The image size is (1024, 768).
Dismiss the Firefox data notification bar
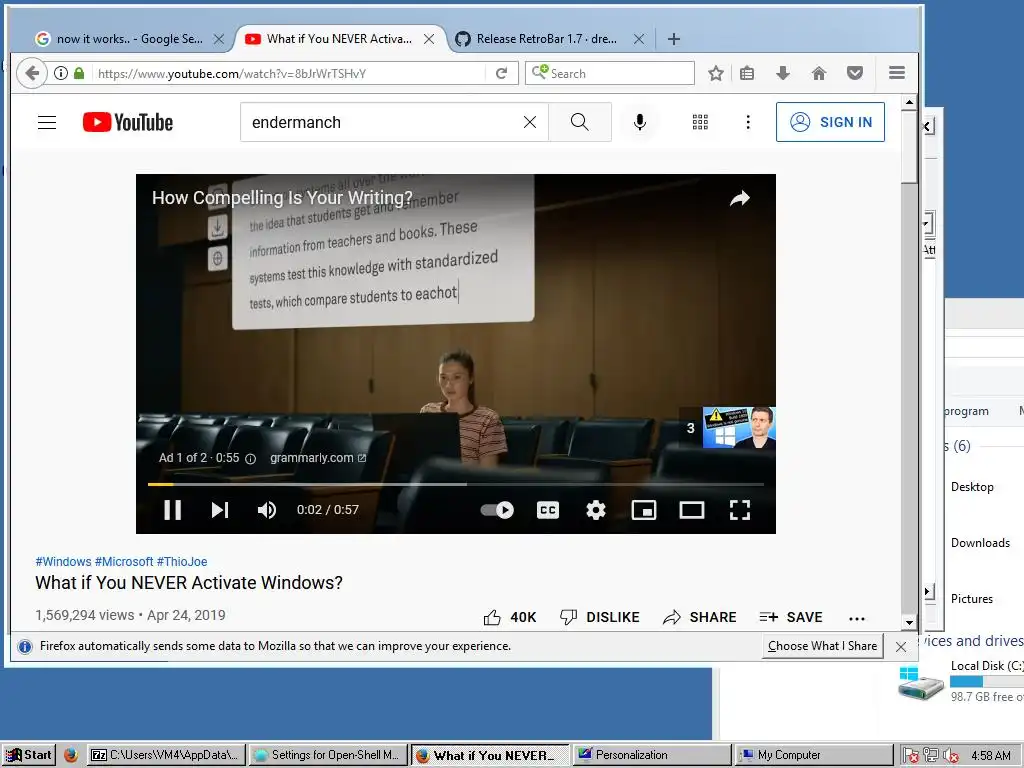point(901,647)
